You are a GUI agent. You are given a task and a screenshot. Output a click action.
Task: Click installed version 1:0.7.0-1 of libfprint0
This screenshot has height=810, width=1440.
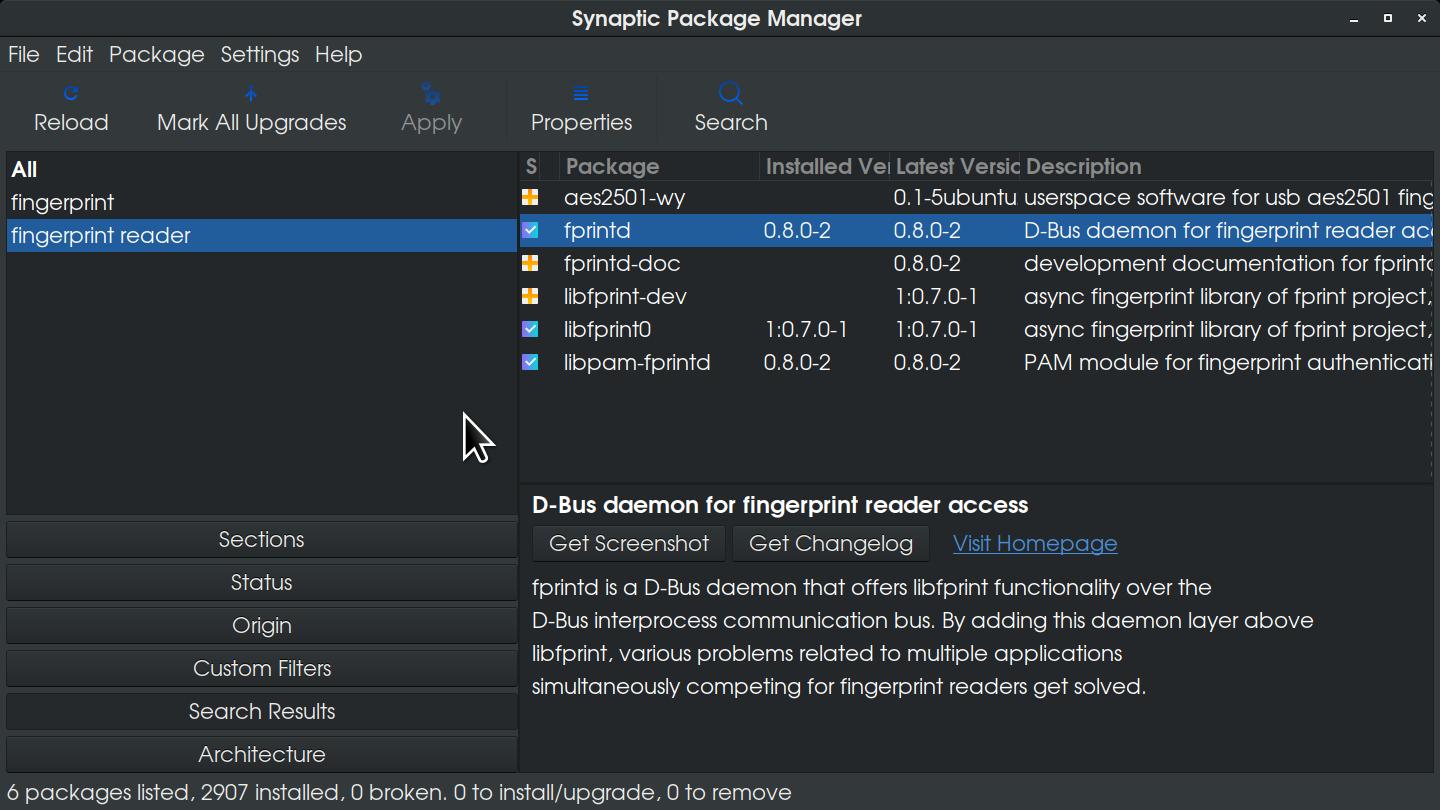pyautogui.click(x=805, y=329)
